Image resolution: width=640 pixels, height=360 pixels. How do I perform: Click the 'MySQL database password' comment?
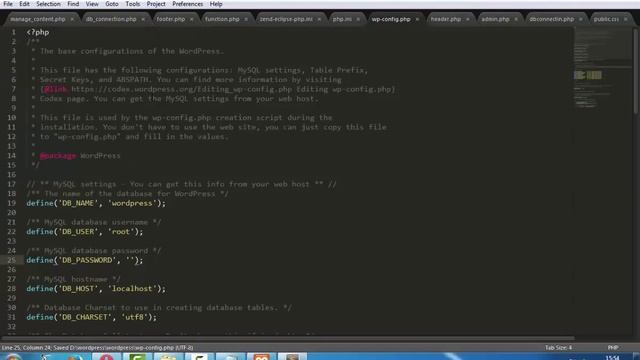93,251
